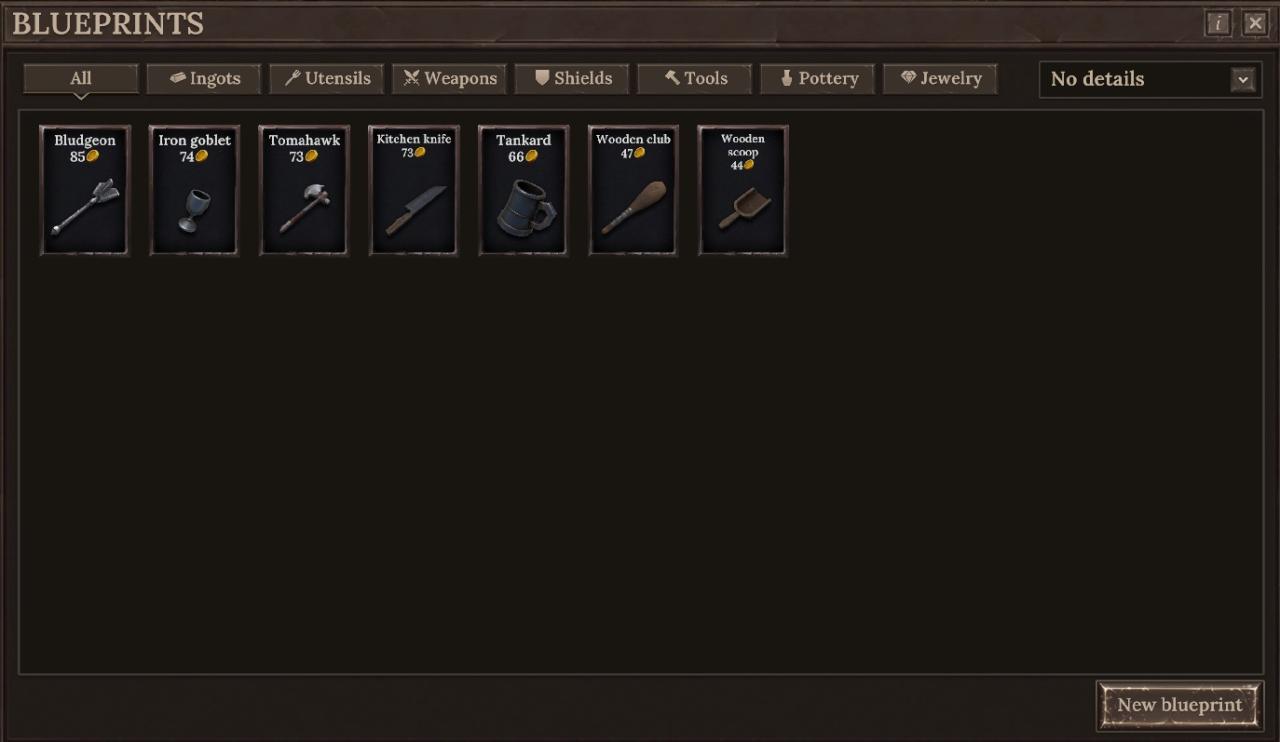Filter blueprints by Weapons

tap(450, 79)
